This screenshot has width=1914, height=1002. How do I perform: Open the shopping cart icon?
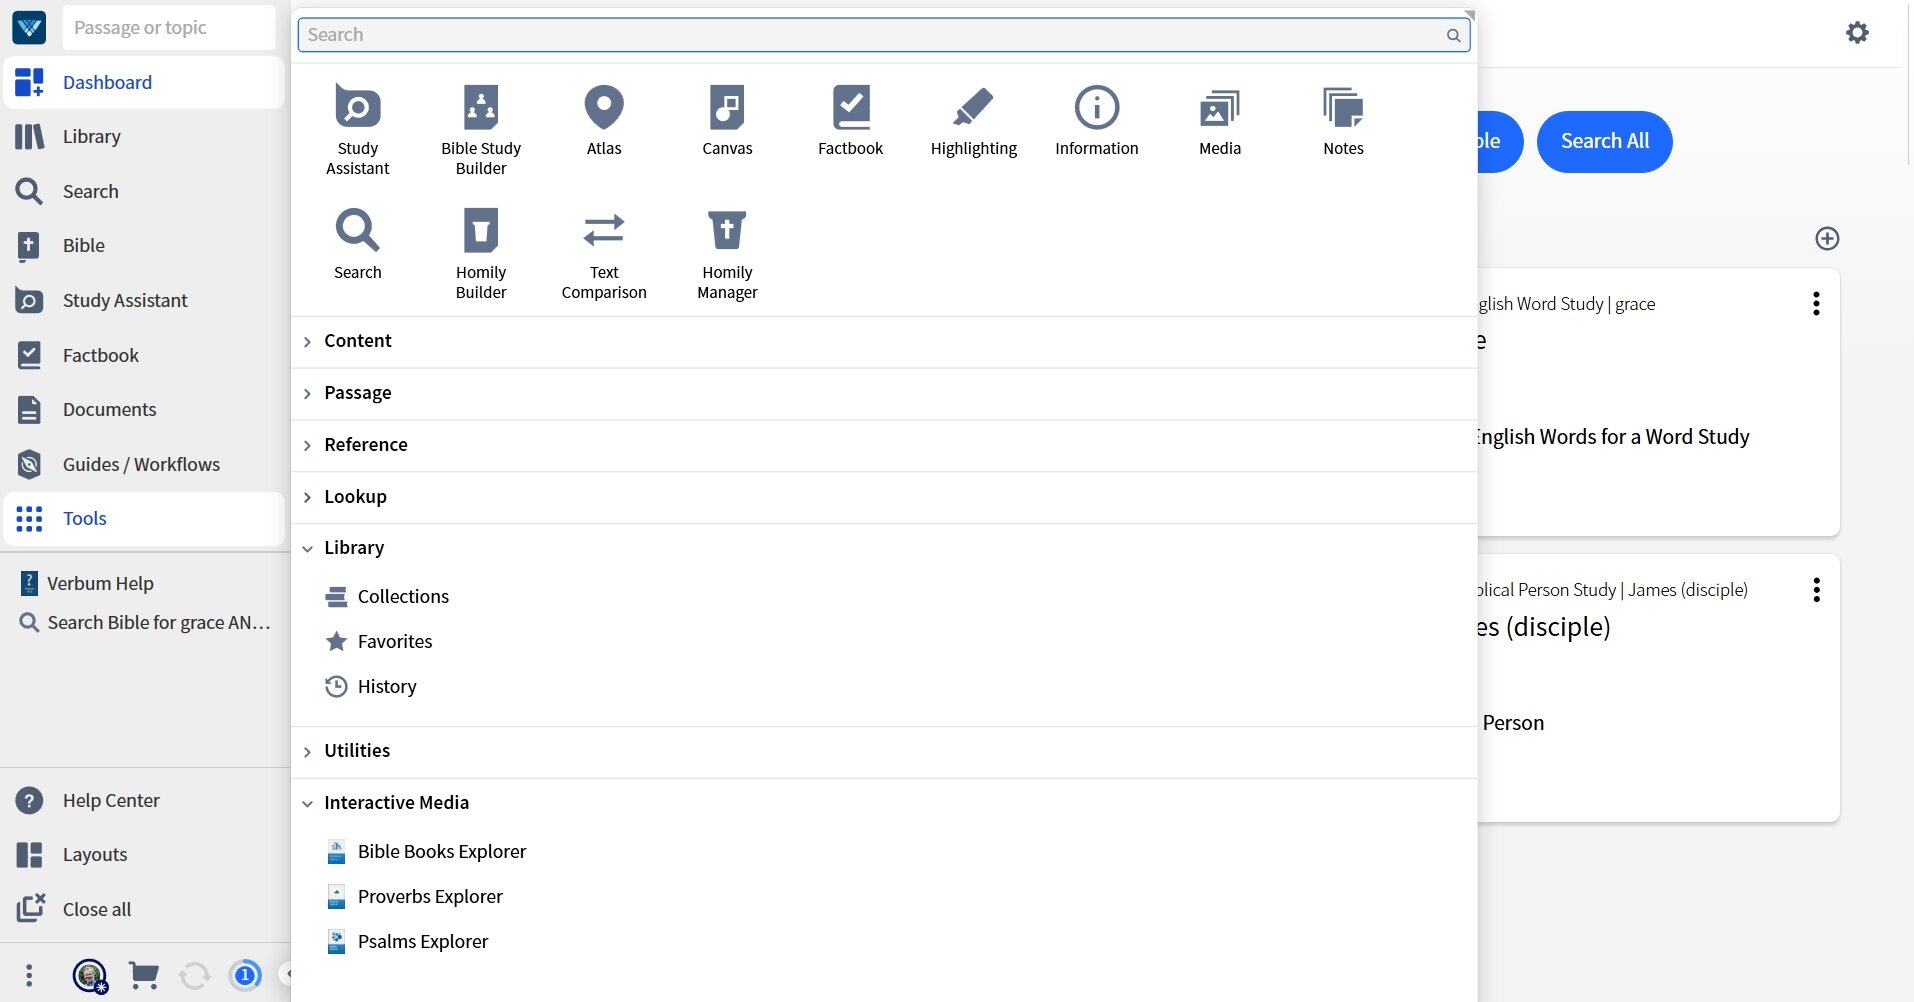tap(144, 975)
